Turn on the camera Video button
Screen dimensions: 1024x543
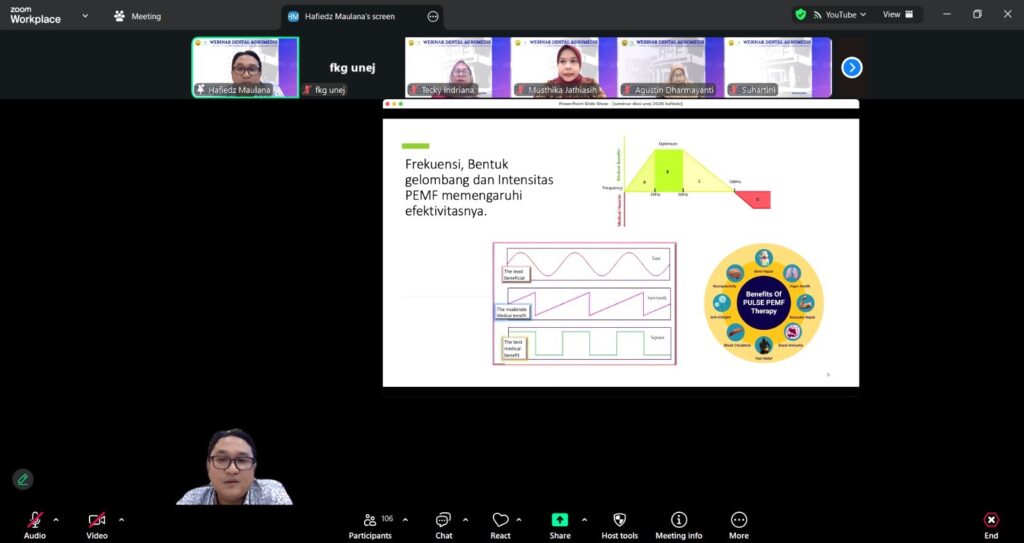click(97, 521)
